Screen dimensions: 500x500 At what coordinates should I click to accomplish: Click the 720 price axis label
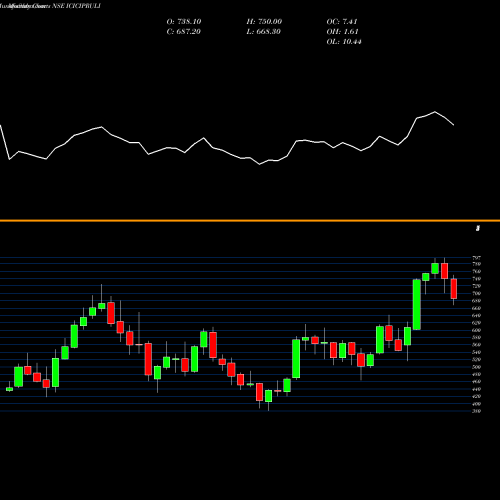tap(476, 286)
